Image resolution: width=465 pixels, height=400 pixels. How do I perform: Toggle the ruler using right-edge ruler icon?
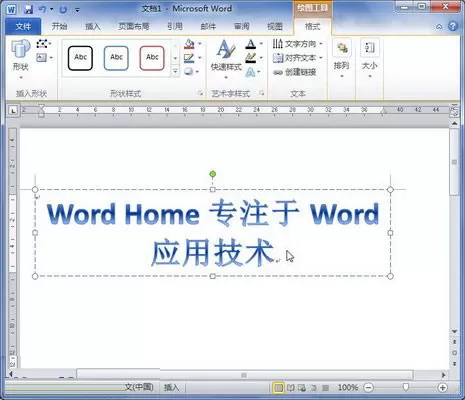[454, 112]
